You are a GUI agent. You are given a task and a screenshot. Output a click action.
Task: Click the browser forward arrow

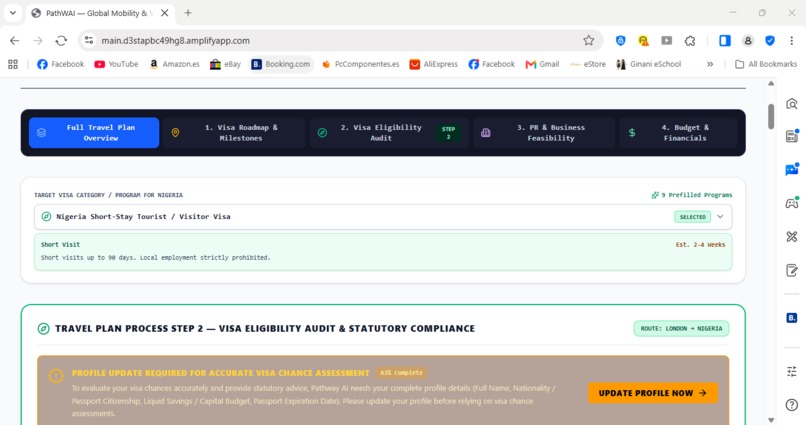pyautogui.click(x=38, y=41)
